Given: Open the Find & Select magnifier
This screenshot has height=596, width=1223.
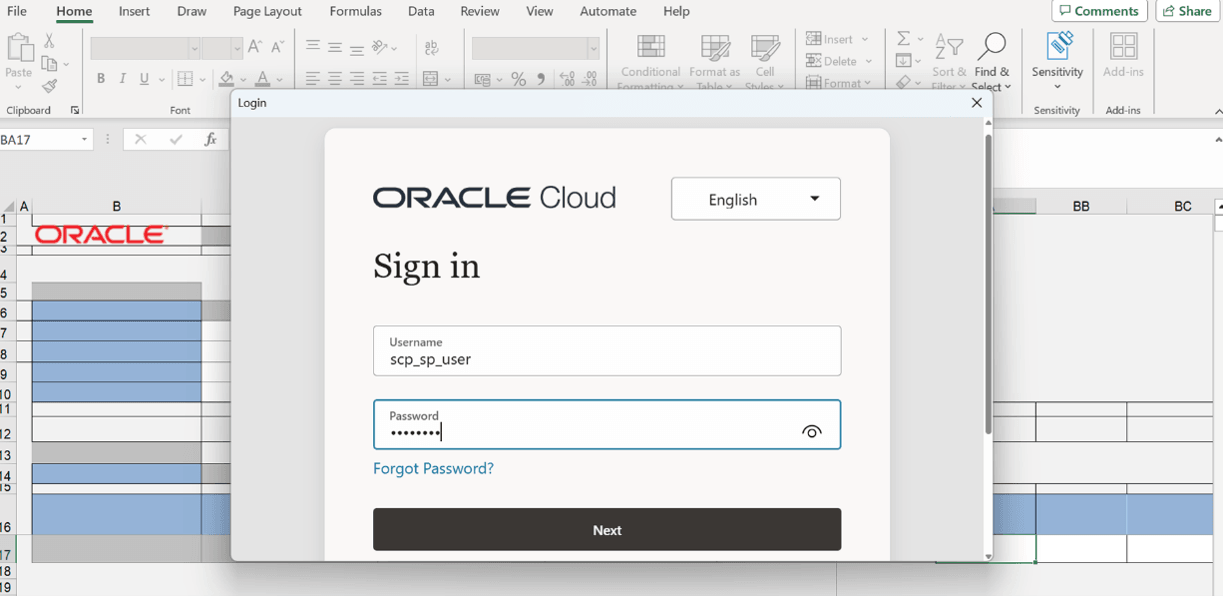Looking at the screenshot, I should pos(992,46).
